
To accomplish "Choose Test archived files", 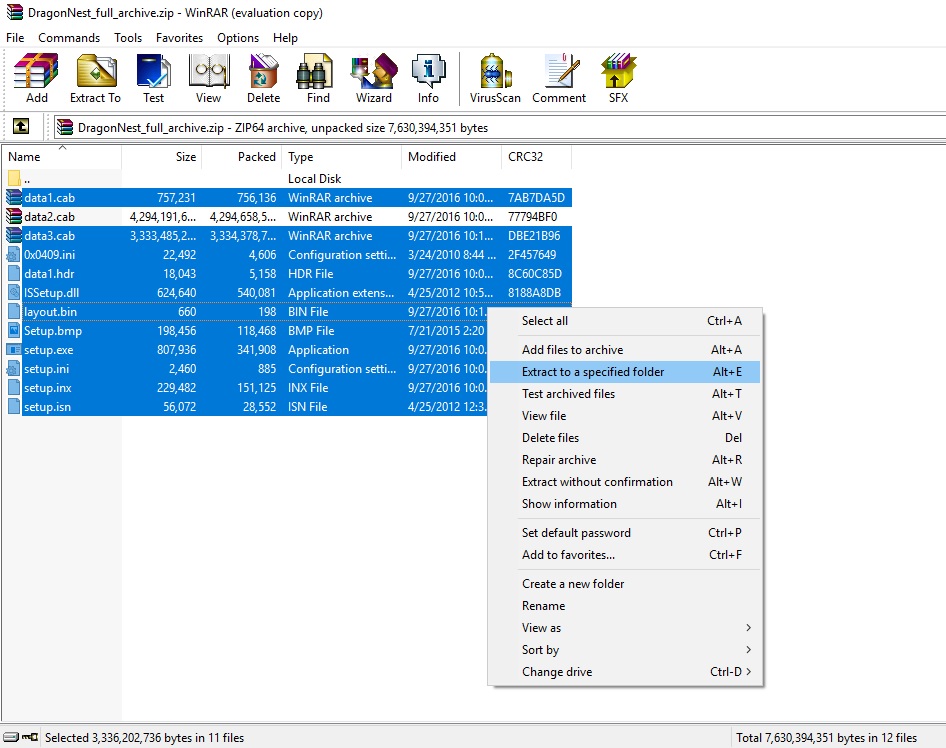I will pyautogui.click(x=625, y=394).
